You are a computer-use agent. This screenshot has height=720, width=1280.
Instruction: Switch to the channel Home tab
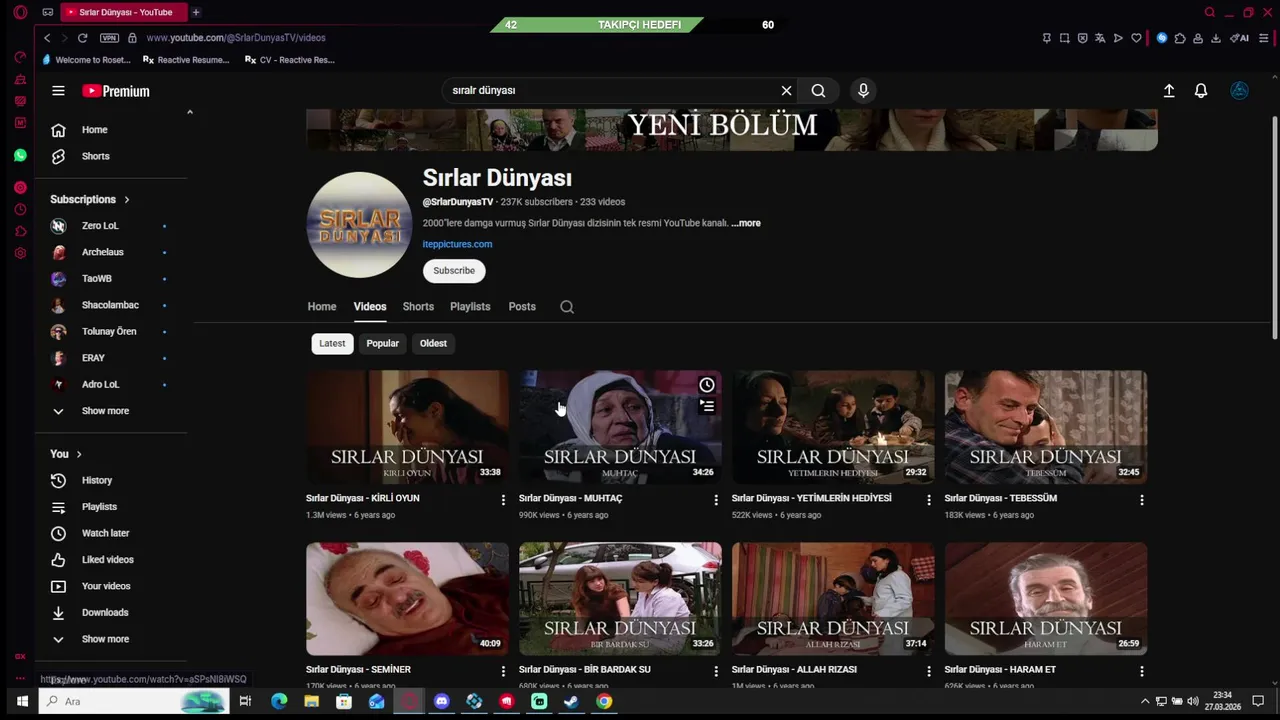[x=322, y=307]
